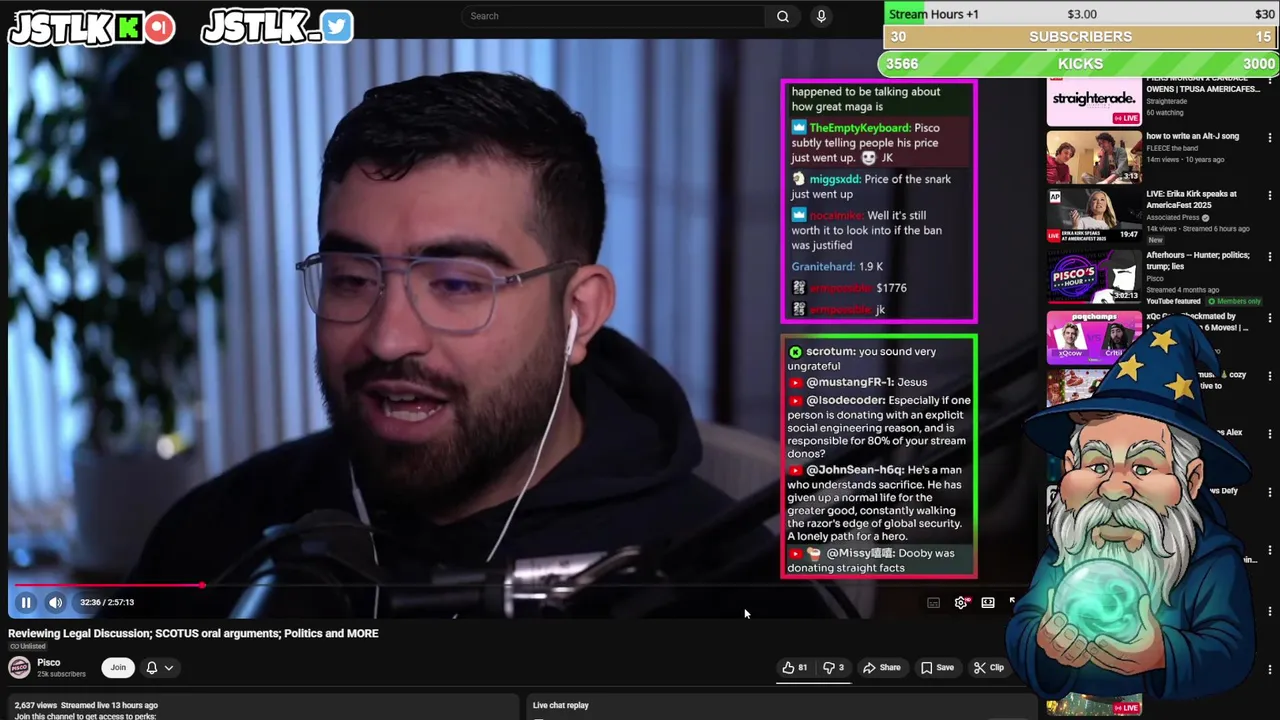
Task: Open the Pisco channel avatar
Action: (x=19, y=667)
